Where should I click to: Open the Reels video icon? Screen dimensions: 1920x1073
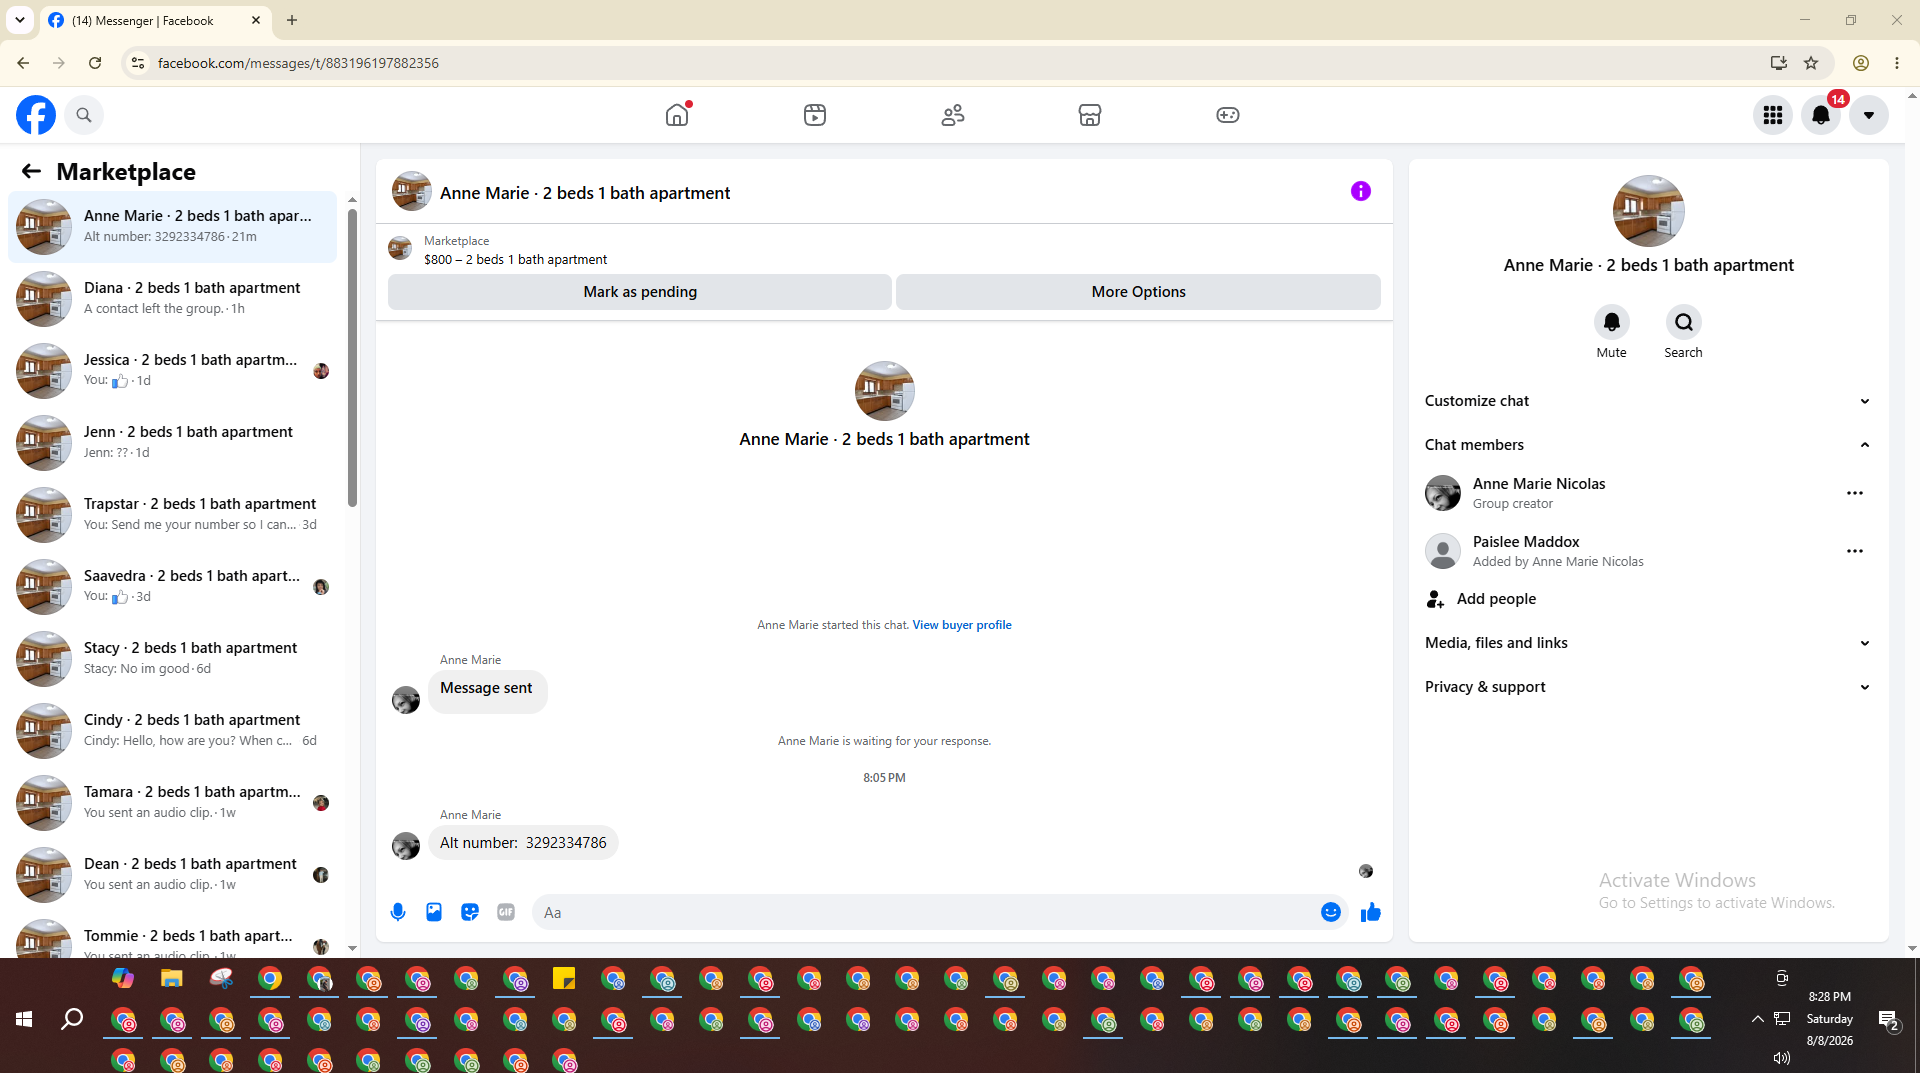(815, 115)
